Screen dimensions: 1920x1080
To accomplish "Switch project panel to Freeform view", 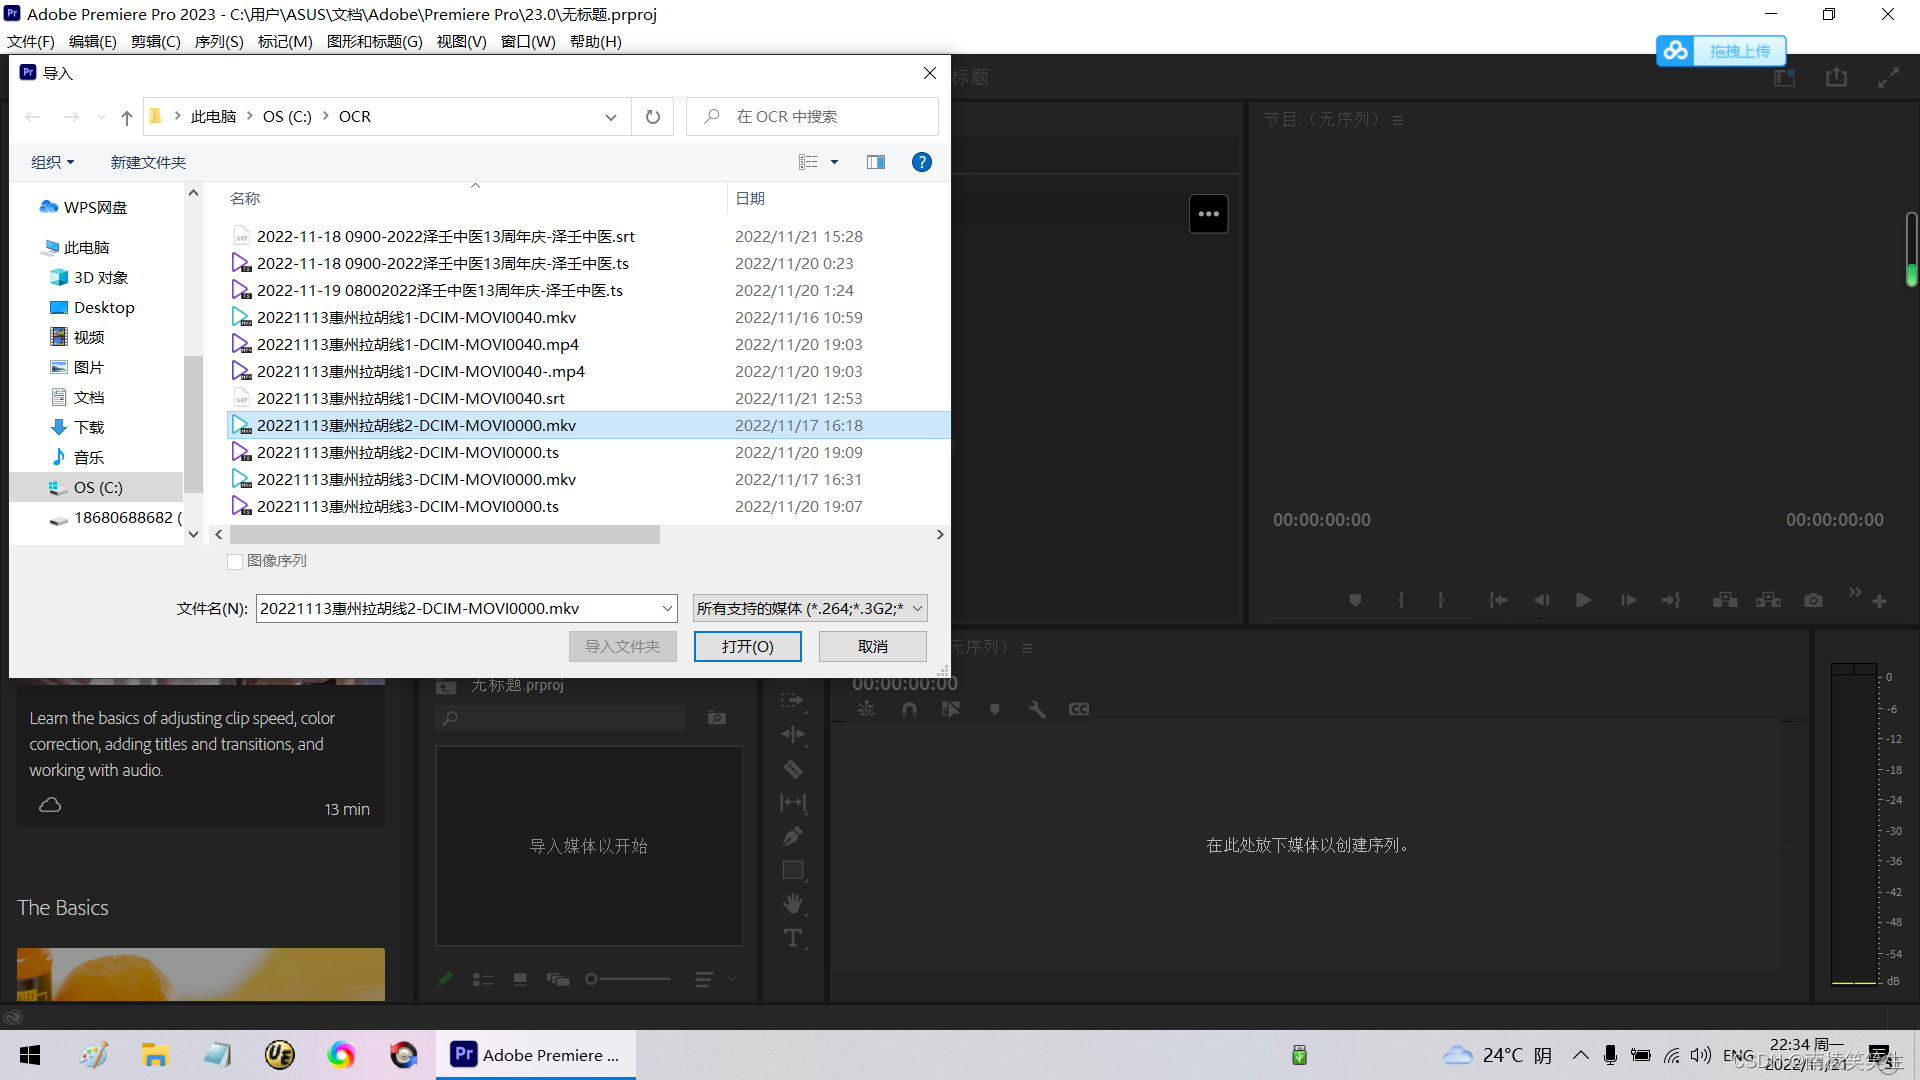I will [558, 980].
